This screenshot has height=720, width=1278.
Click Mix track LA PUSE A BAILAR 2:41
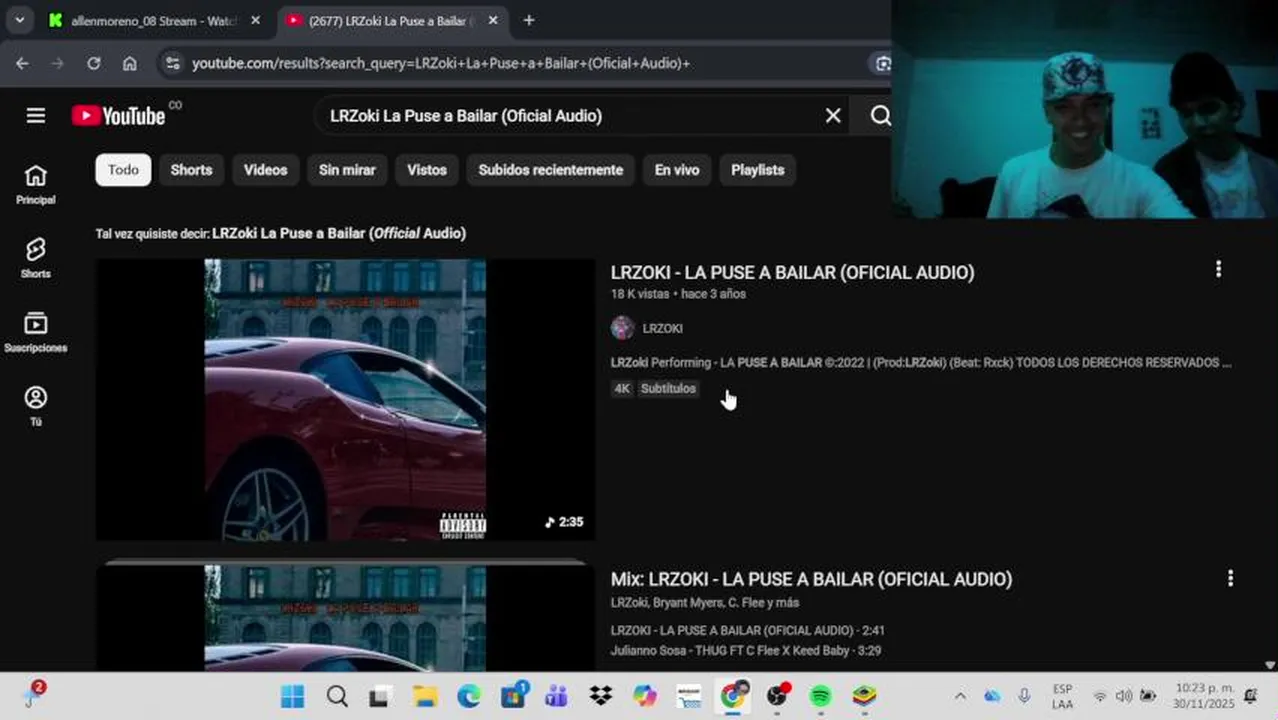(x=747, y=631)
